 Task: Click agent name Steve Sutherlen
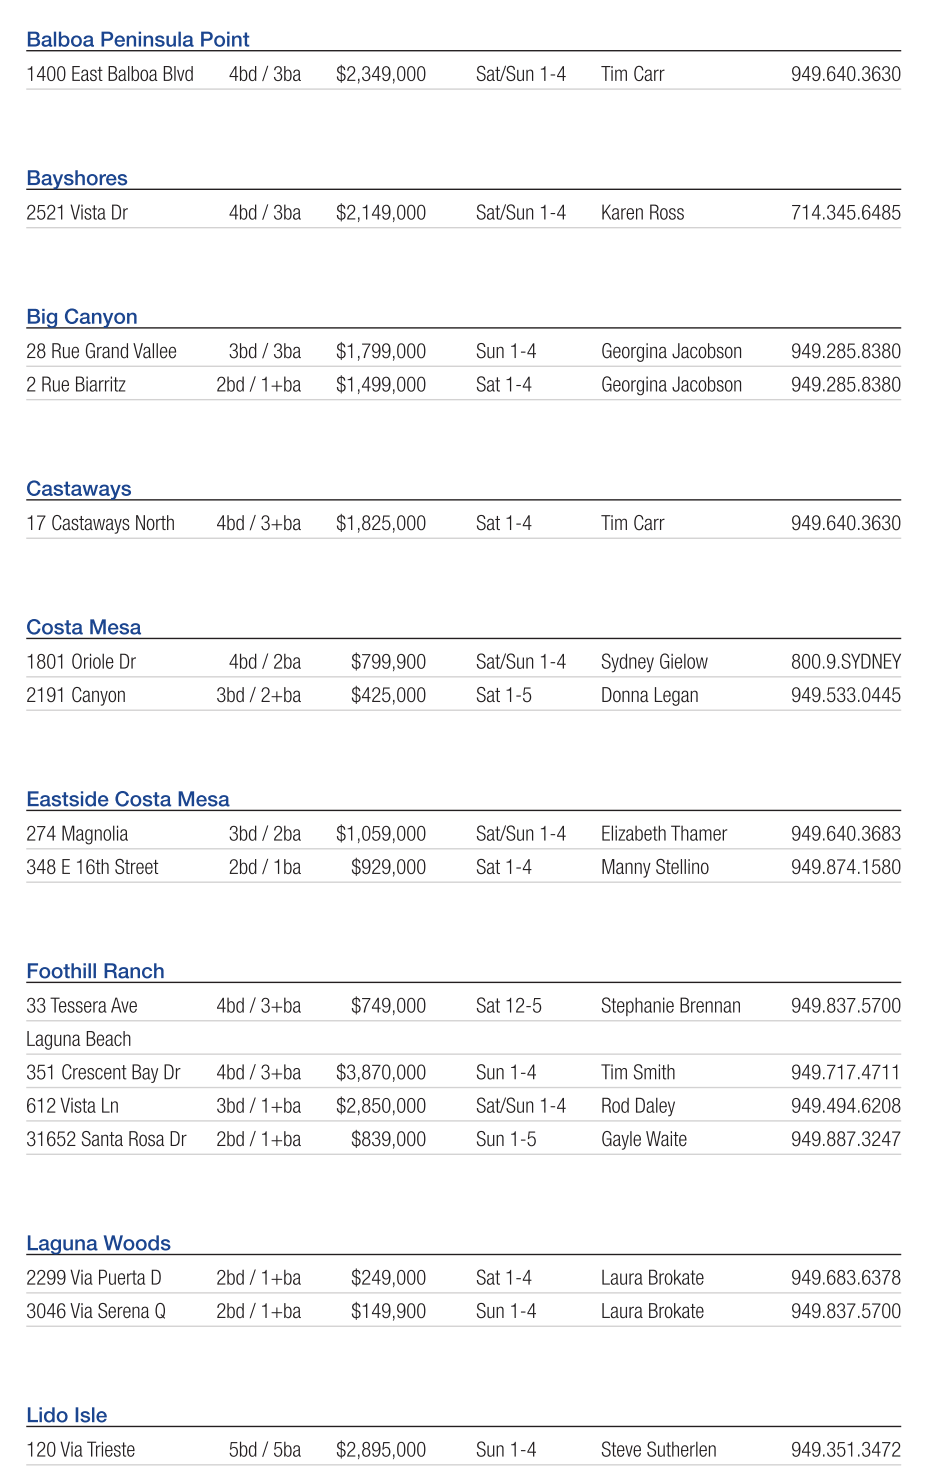tap(658, 1450)
